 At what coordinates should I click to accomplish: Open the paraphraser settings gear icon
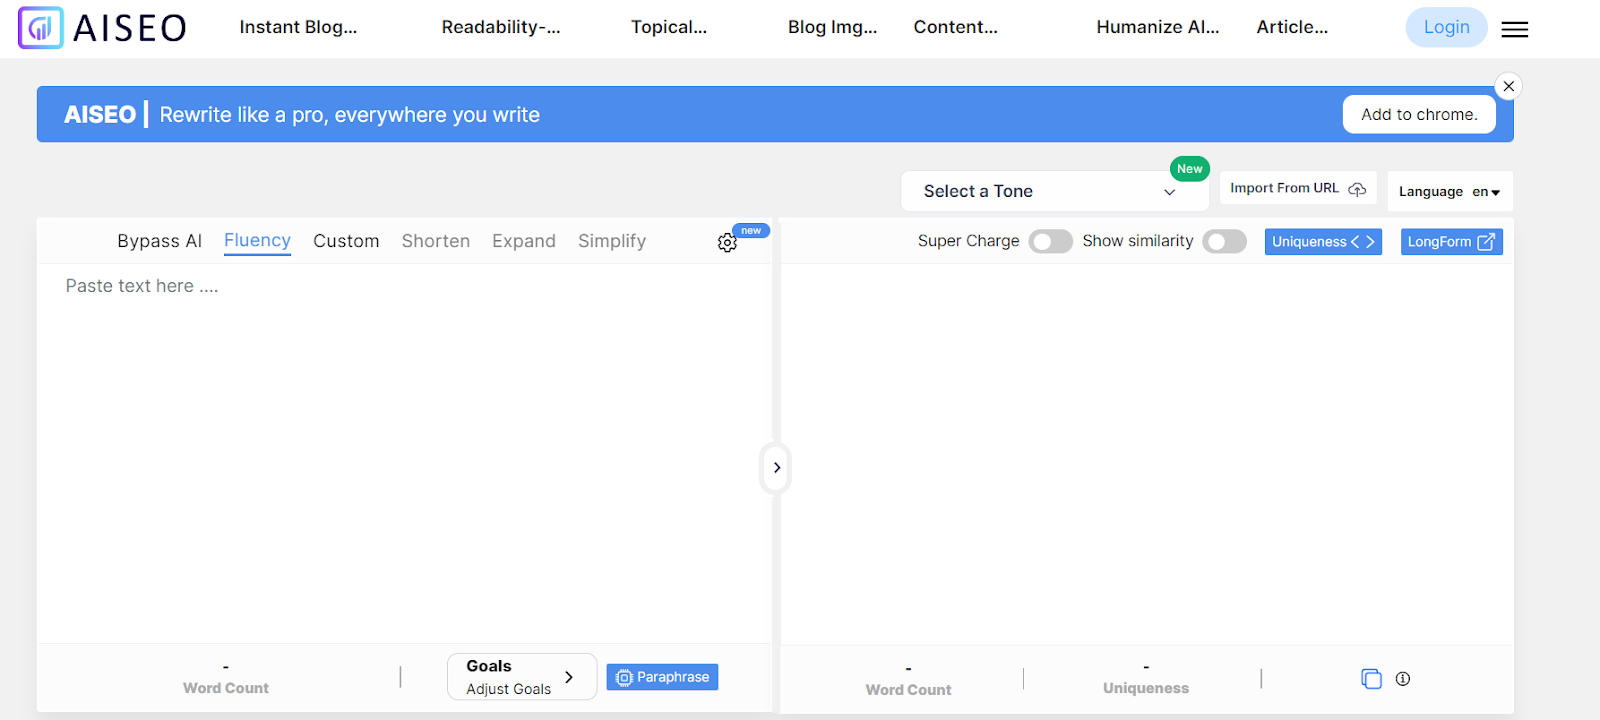[727, 242]
